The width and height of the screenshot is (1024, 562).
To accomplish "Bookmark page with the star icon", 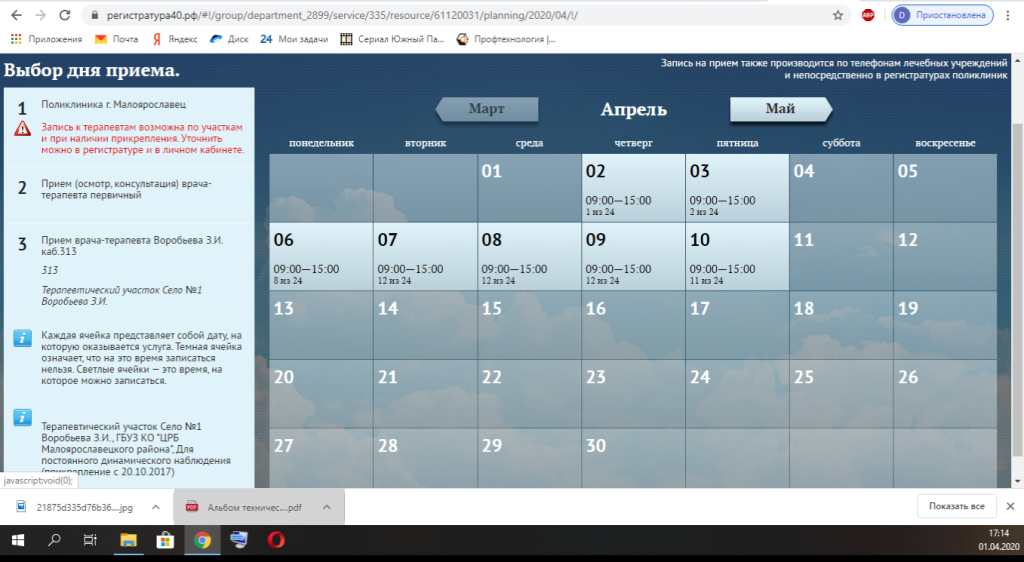I will pyautogui.click(x=838, y=16).
